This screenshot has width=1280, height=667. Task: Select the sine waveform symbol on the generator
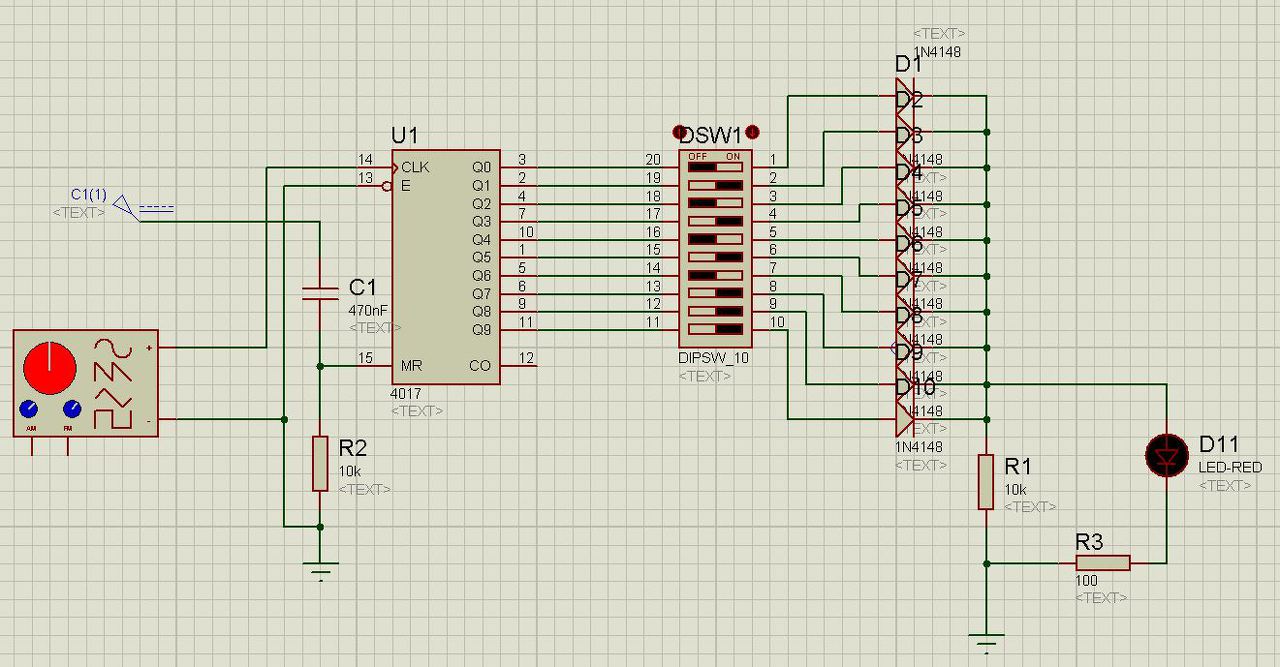click(x=112, y=350)
